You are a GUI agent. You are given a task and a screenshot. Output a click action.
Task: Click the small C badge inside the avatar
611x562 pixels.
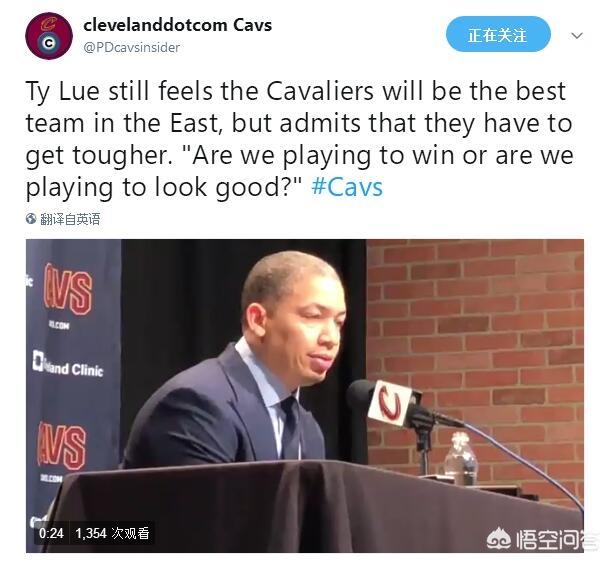pyautogui.click(x=48, y=43)
